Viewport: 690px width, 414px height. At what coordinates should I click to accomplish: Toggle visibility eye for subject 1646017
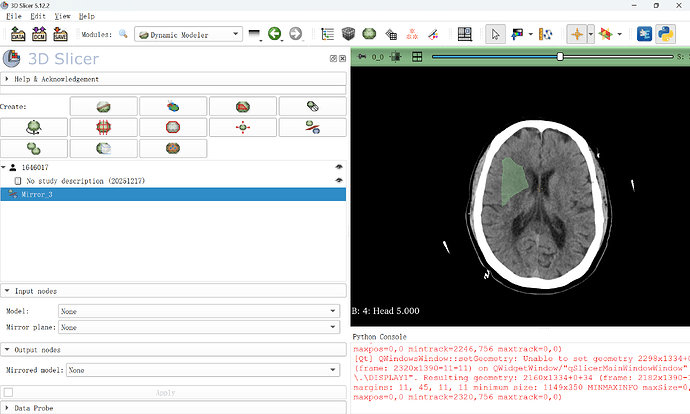click(339, 167)
